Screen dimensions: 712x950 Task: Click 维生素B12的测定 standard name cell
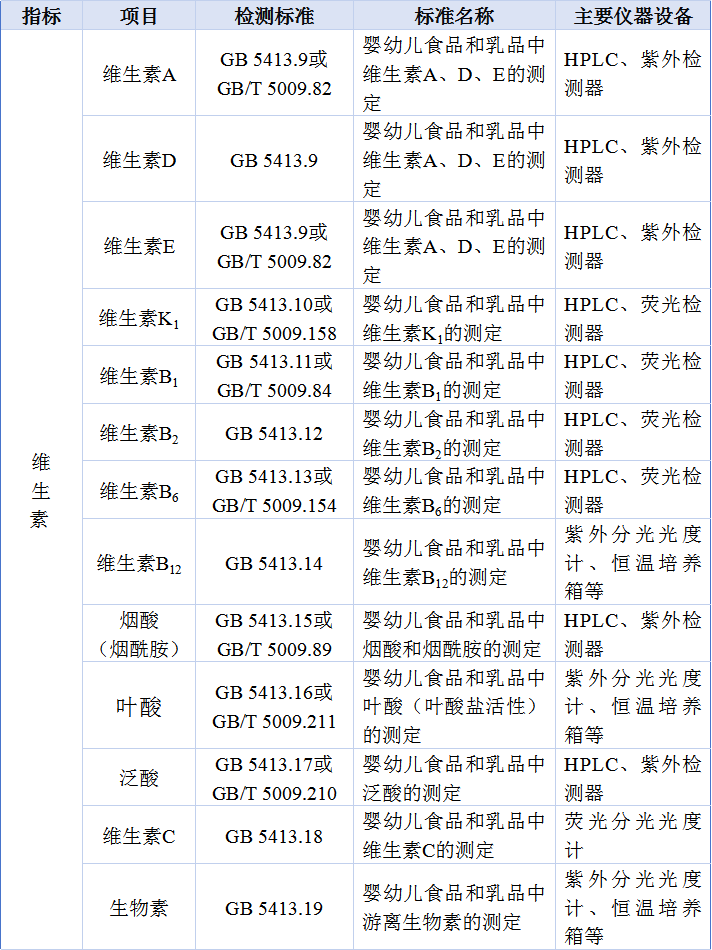[454, 562]
